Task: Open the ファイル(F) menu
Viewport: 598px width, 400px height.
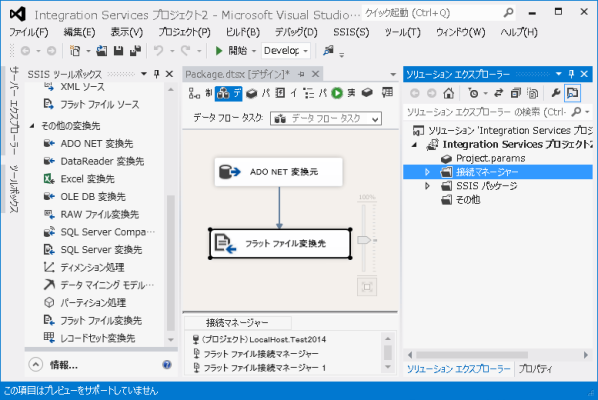Action: (x=29, y=32)
